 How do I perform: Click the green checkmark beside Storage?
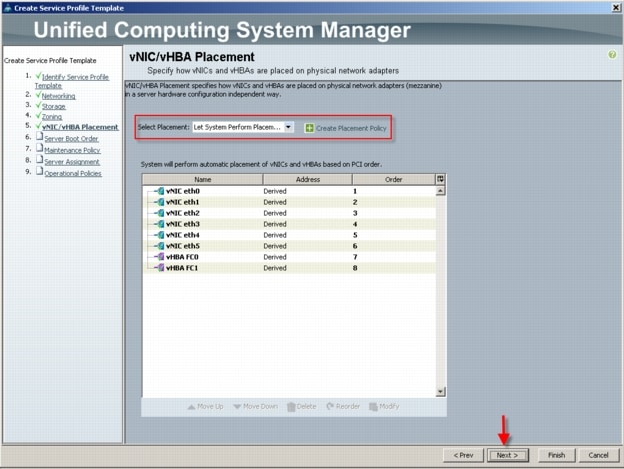tap(38, 105)
